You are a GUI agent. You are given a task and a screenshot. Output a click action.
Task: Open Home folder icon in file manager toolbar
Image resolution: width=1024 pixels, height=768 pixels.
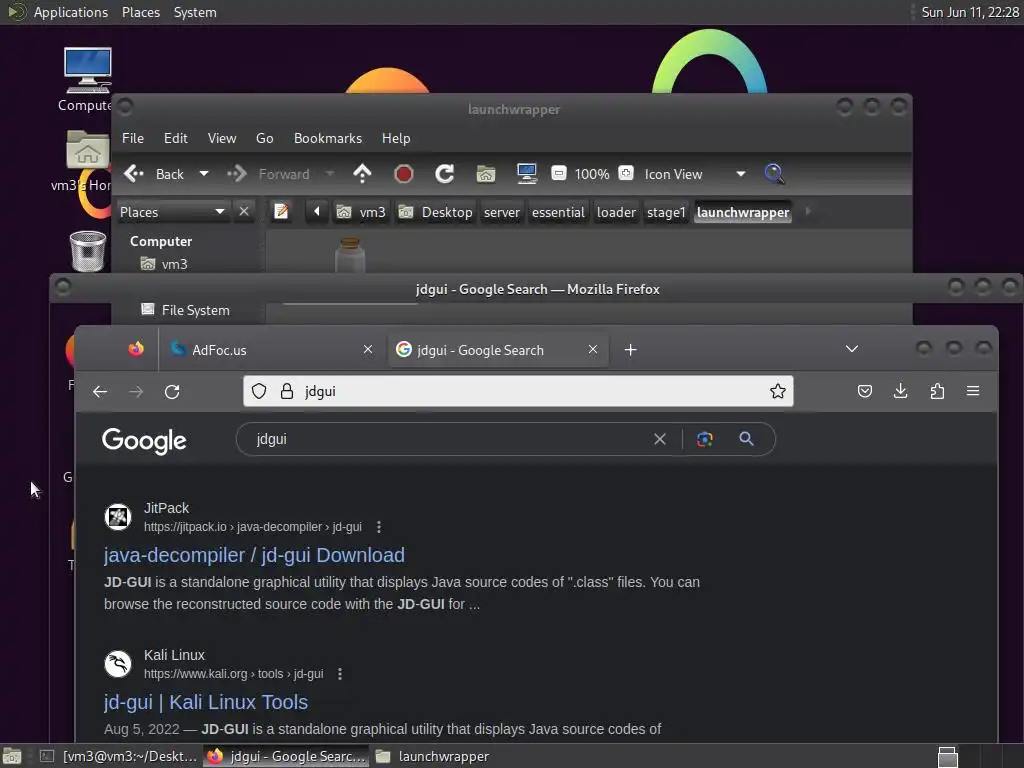(485, 174)
